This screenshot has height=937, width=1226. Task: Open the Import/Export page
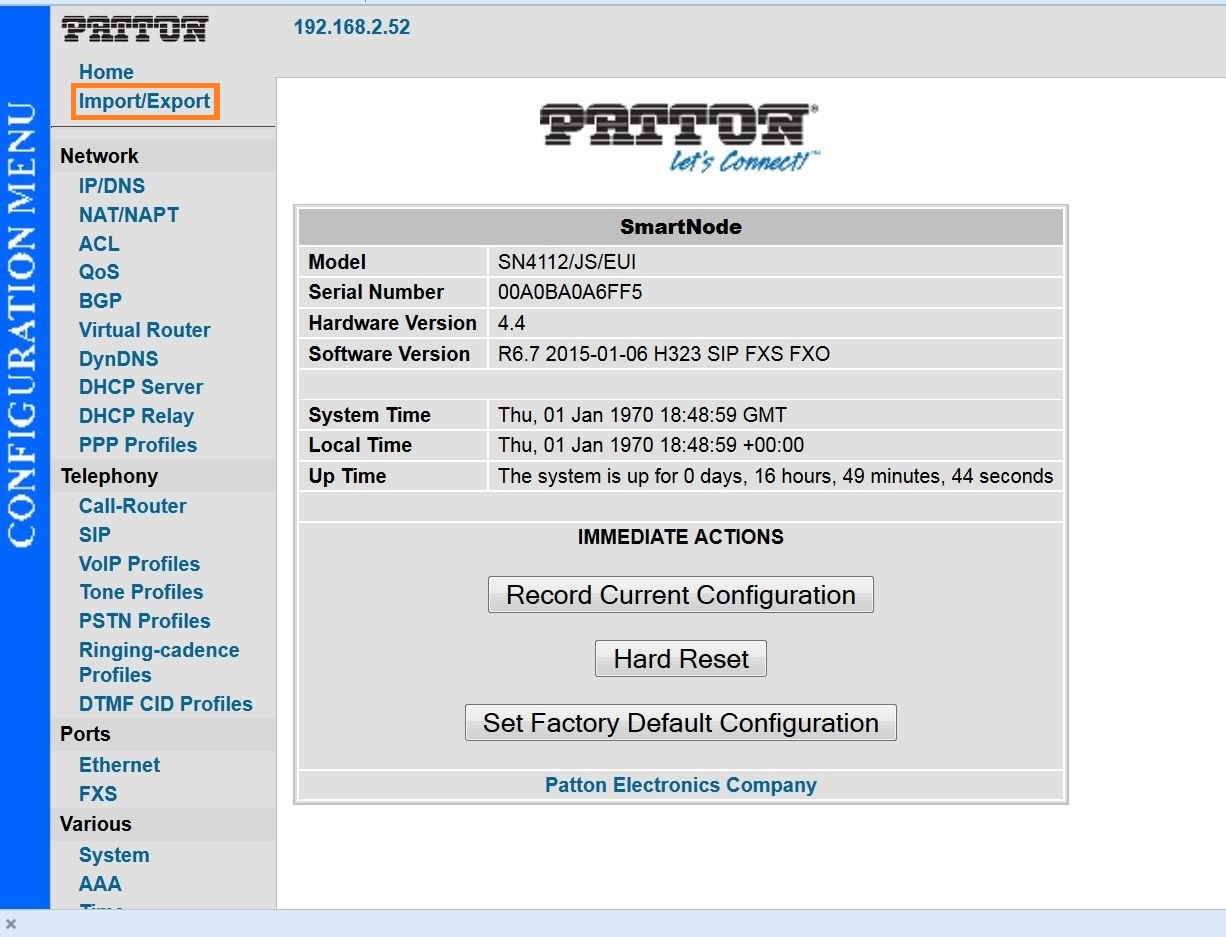(143, 100)
